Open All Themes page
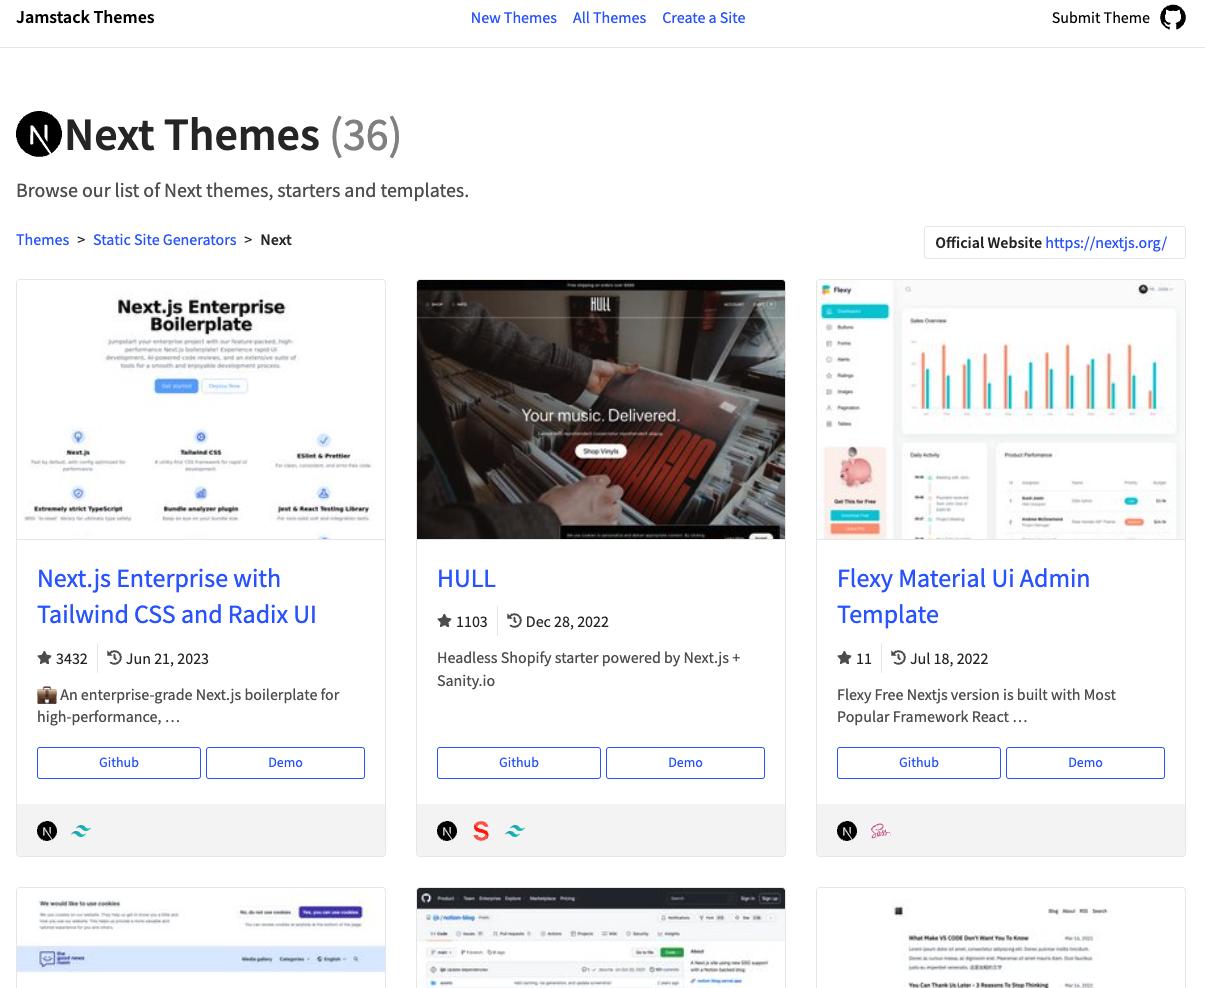This screenshot has height=988, width=1205. (x=609, y=18)
